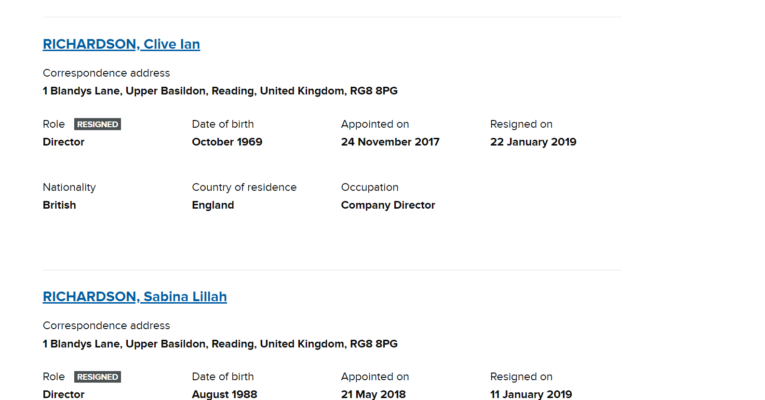The image size is (765, 400).
Task: Click the Director role under Clive Ian
Action: [x=64, y=142]
